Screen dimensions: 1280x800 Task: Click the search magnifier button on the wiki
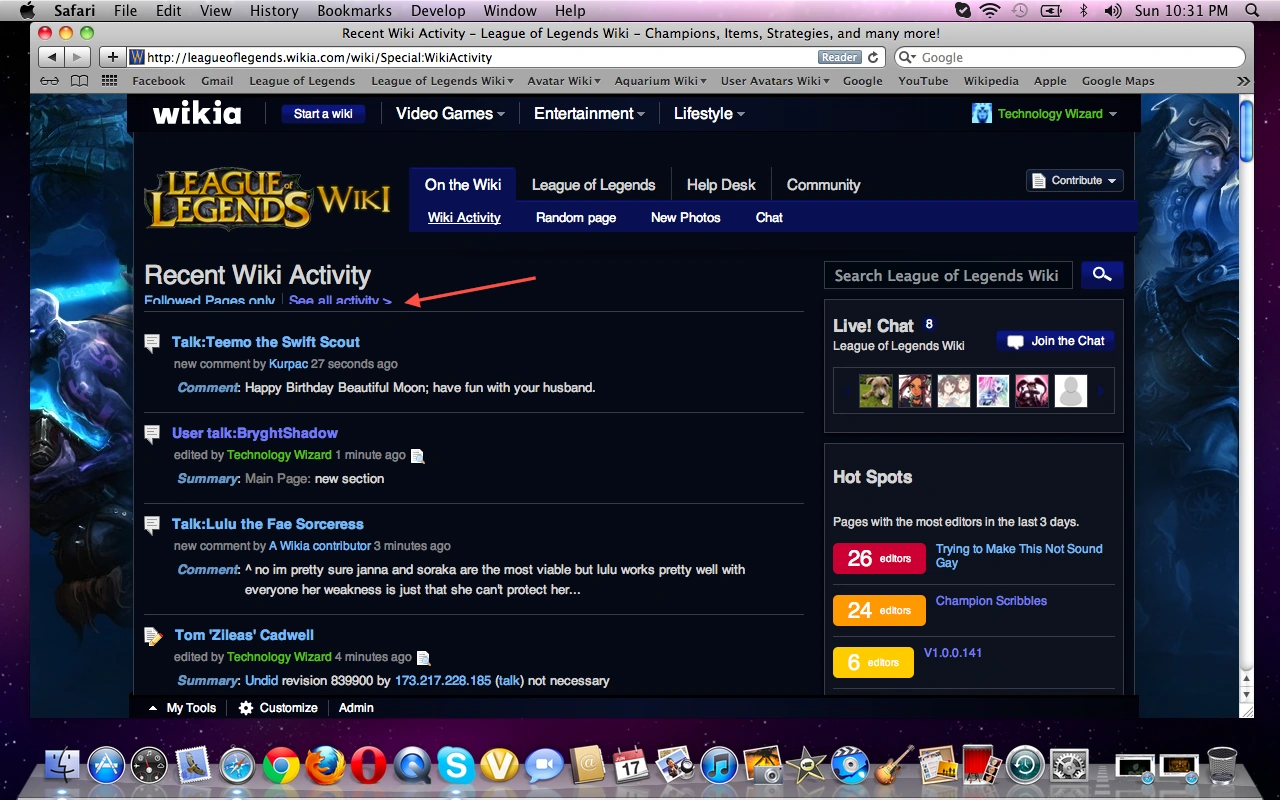[x=1102, y=275]
